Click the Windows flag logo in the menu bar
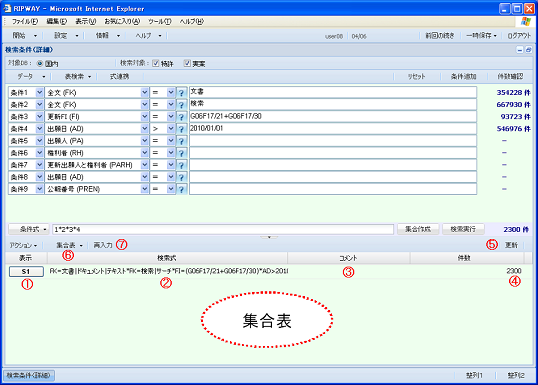The width and height of the screenshot is (538, 385). 526,22
